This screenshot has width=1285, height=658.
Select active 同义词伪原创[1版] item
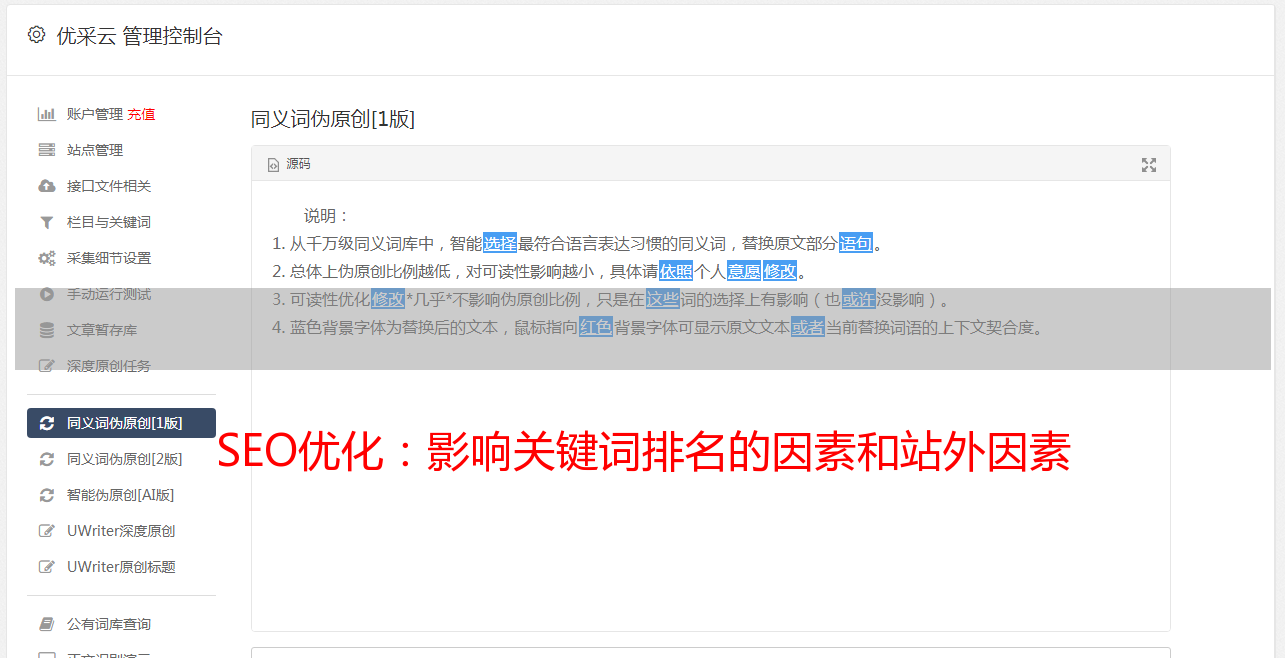click(121, 423)
